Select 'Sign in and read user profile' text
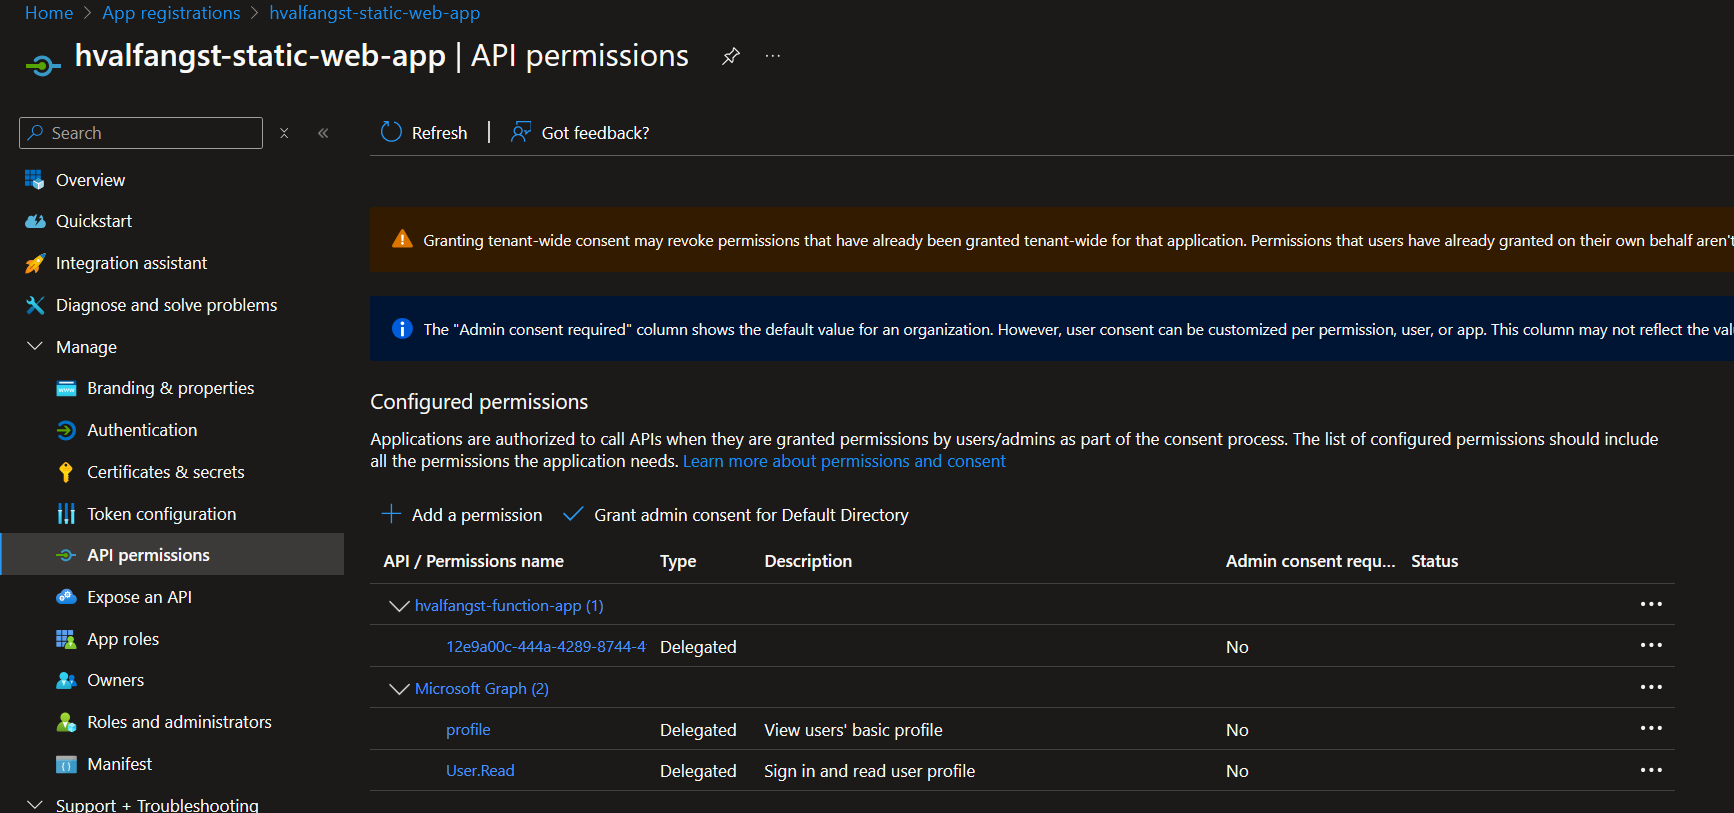Viewport: 1734px width, 813px height. pos(870,771)
